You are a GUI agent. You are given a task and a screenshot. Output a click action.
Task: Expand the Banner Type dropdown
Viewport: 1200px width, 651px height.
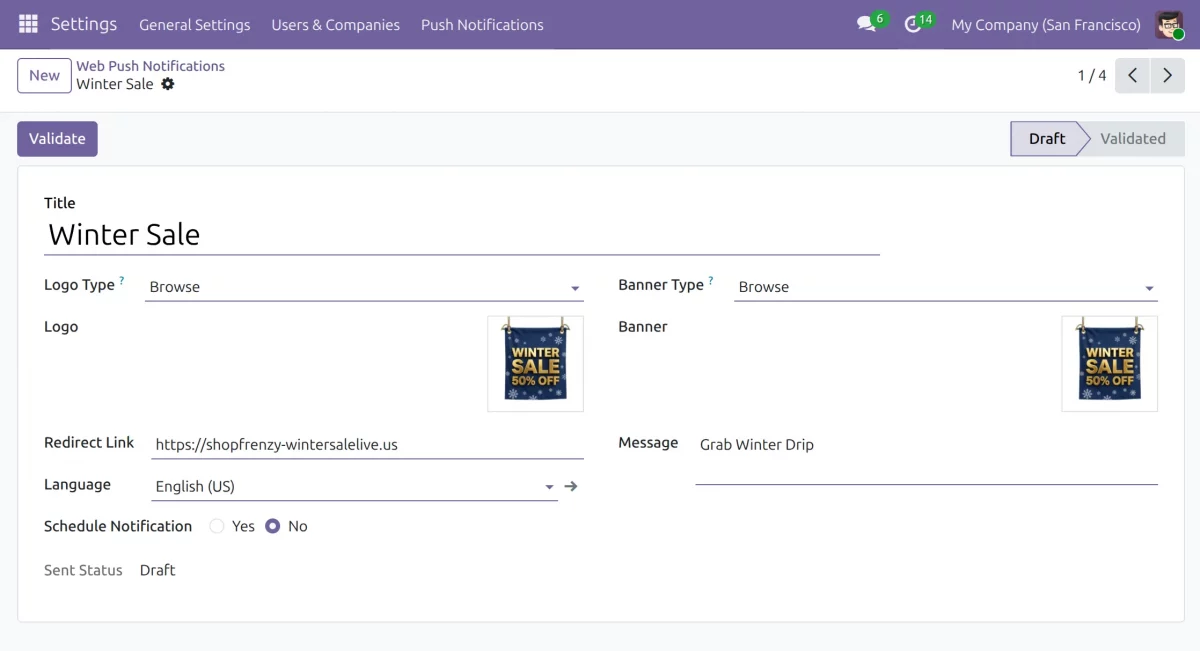point(946,287)
